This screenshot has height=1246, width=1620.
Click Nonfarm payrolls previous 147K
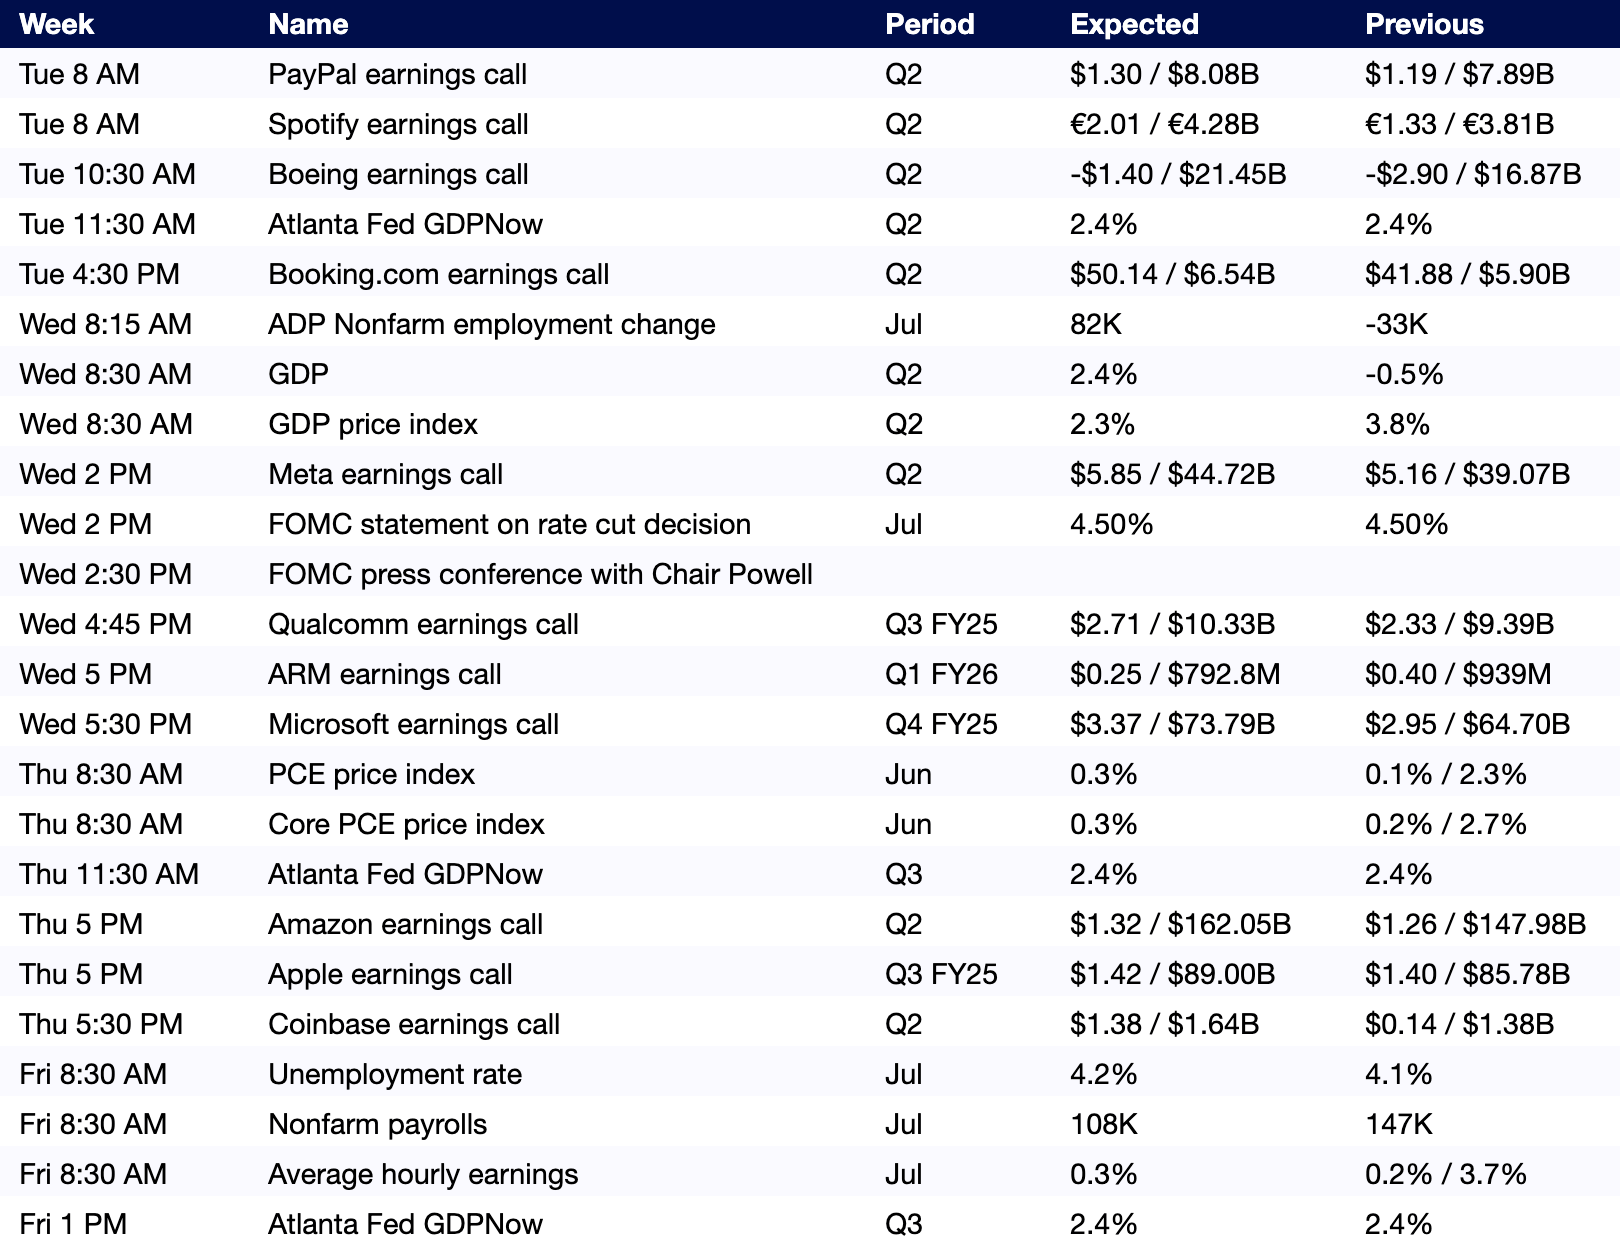click(x=1398, y=1124)
